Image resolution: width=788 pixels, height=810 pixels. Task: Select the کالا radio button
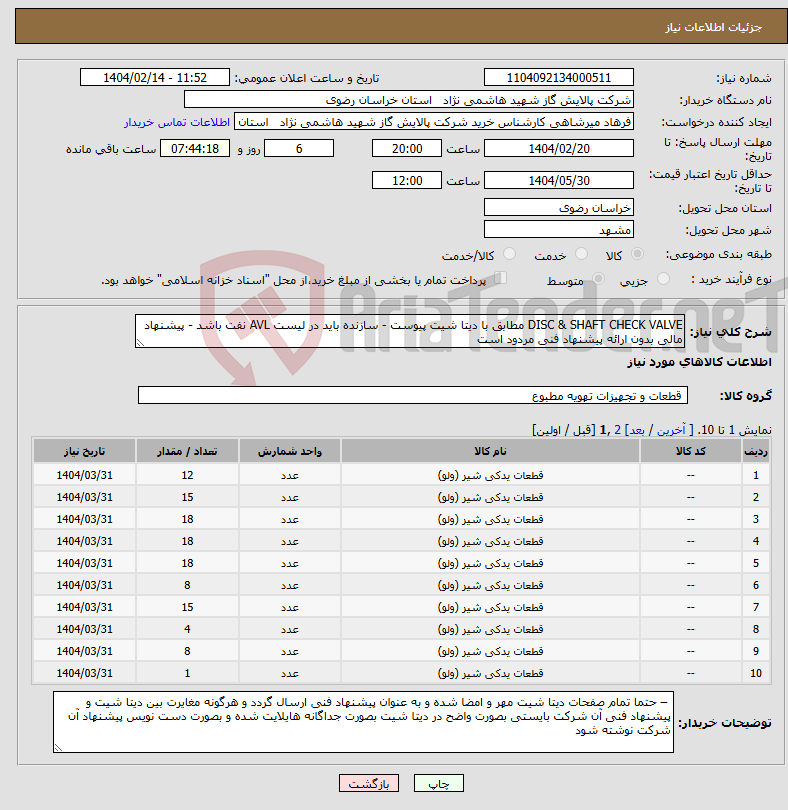[x=638, y=254]
